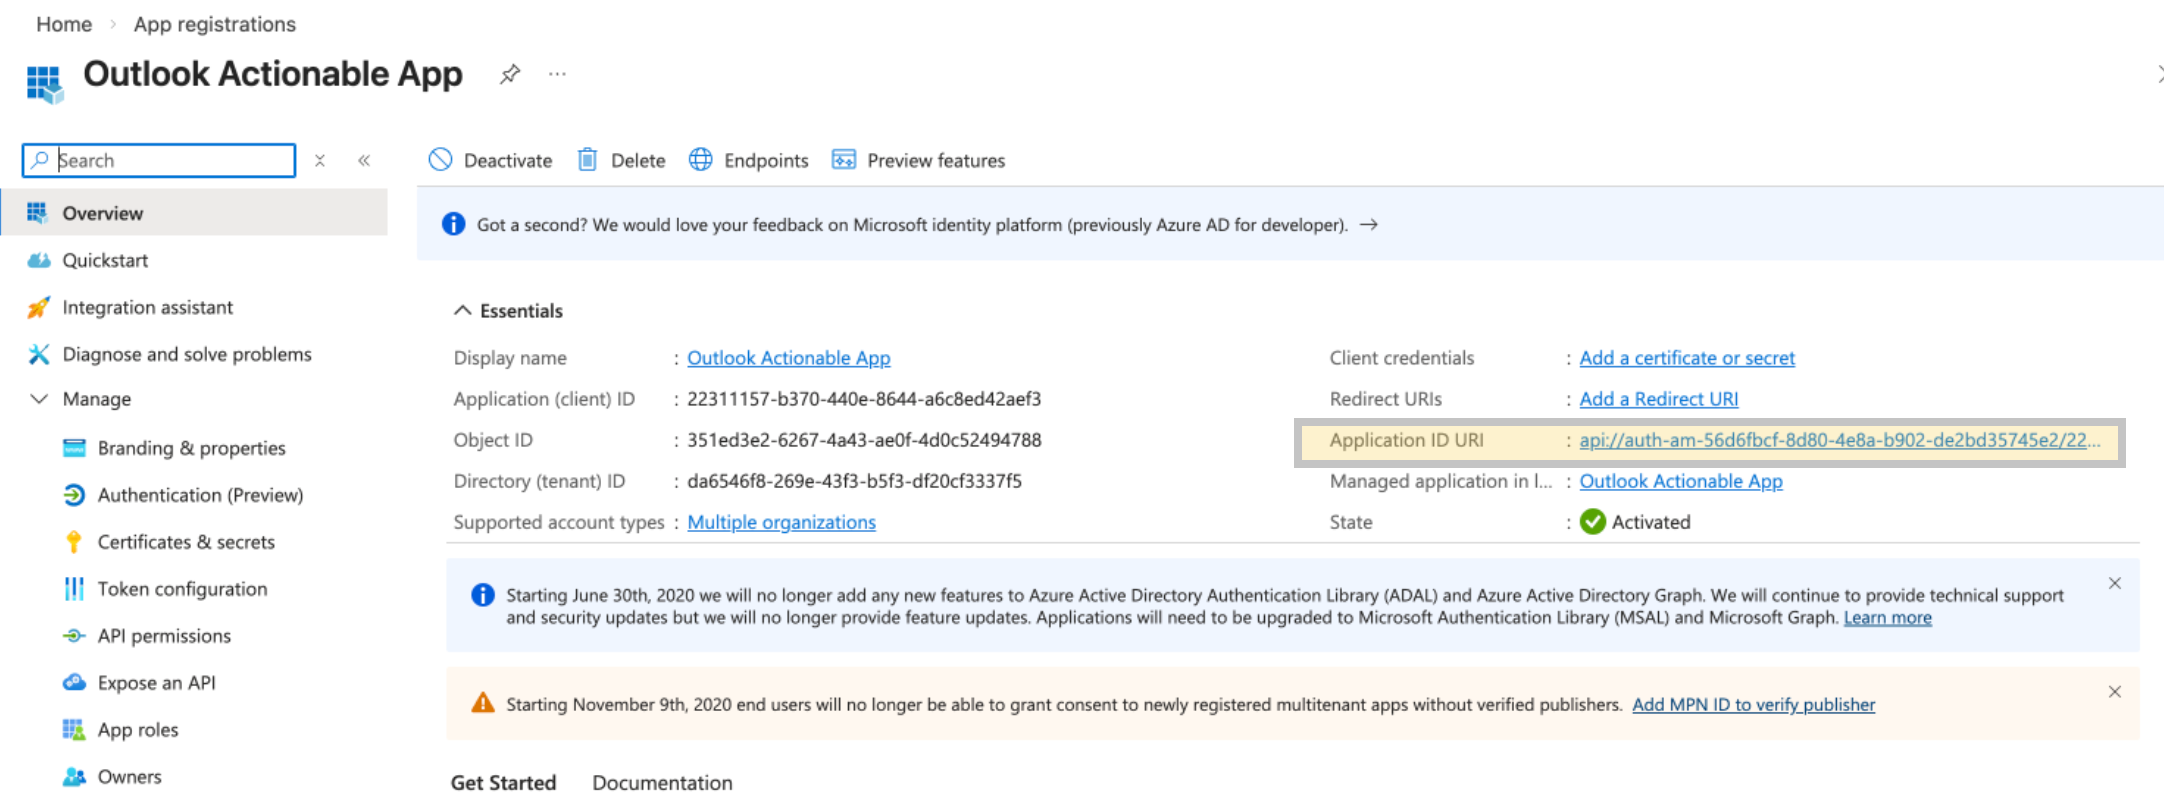Open the managed application Outlook Actionable App link

pos(1681,481)
